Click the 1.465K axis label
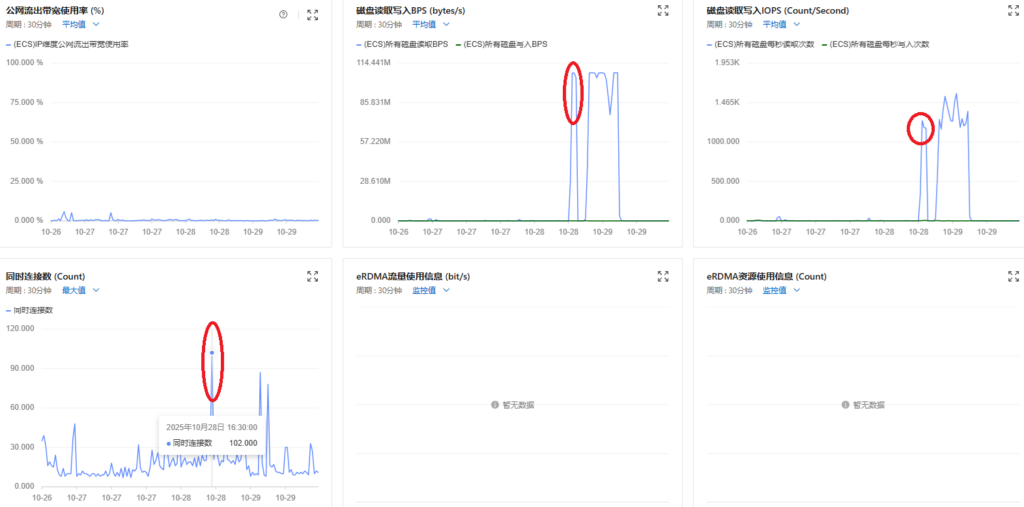1024x507 pixels. click(727, 102)
